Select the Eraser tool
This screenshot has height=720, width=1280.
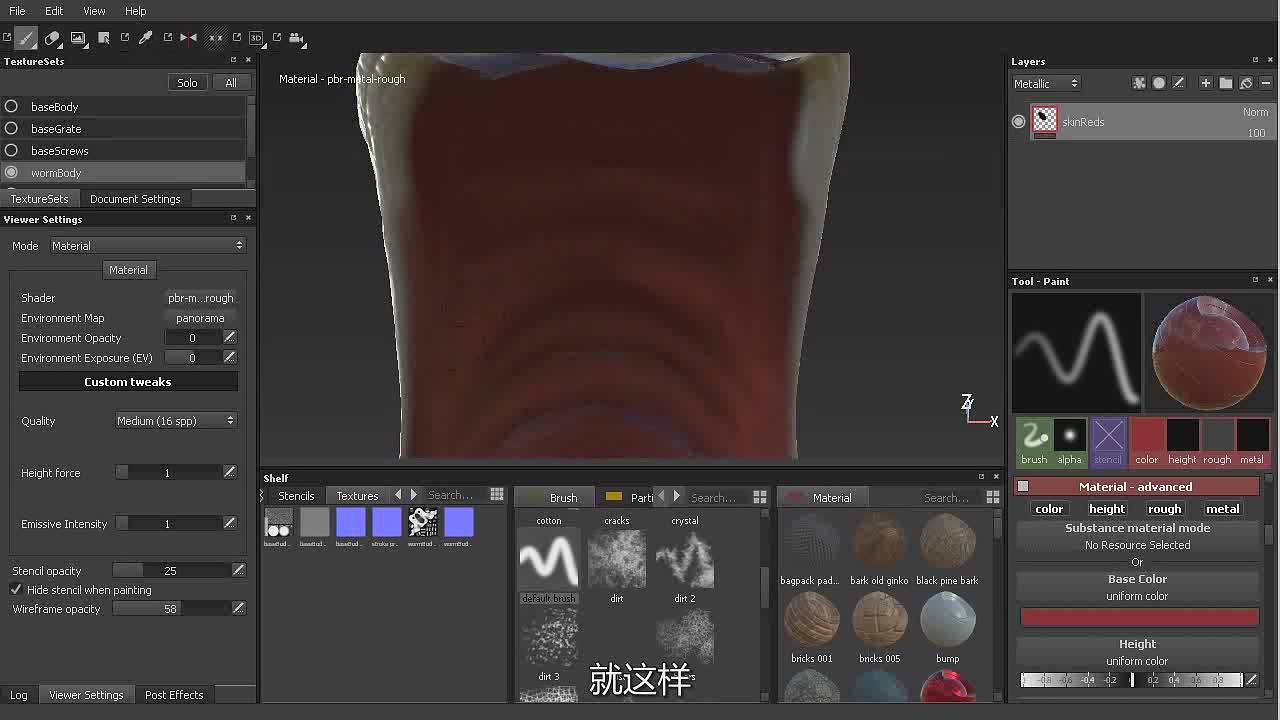(52, 38)
